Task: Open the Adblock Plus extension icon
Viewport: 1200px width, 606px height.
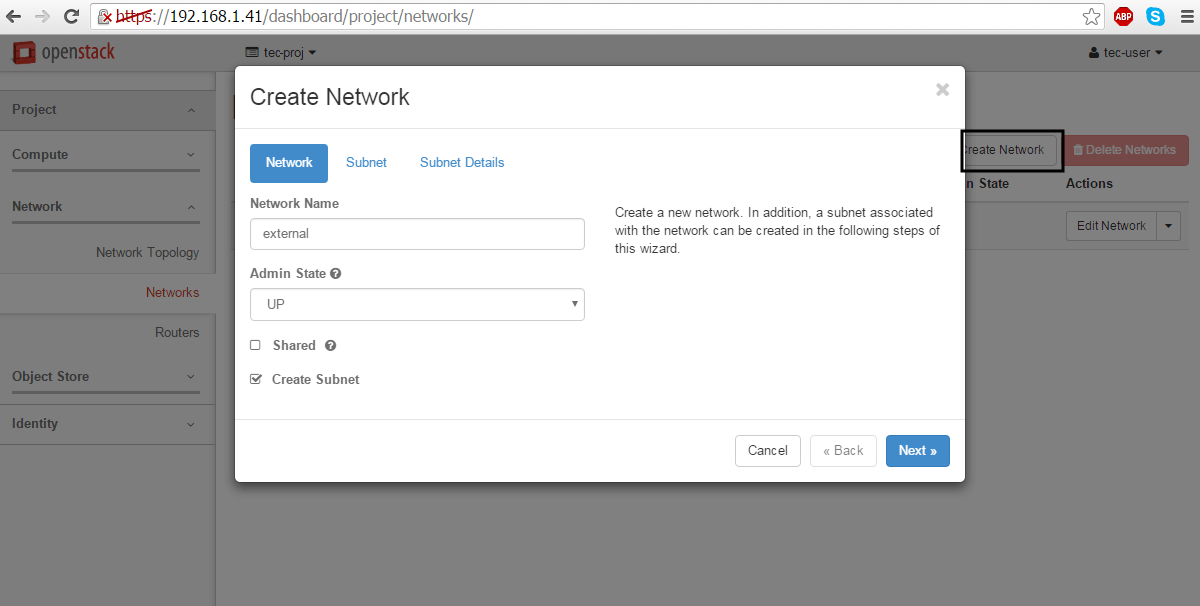Action: [1123, 16]
